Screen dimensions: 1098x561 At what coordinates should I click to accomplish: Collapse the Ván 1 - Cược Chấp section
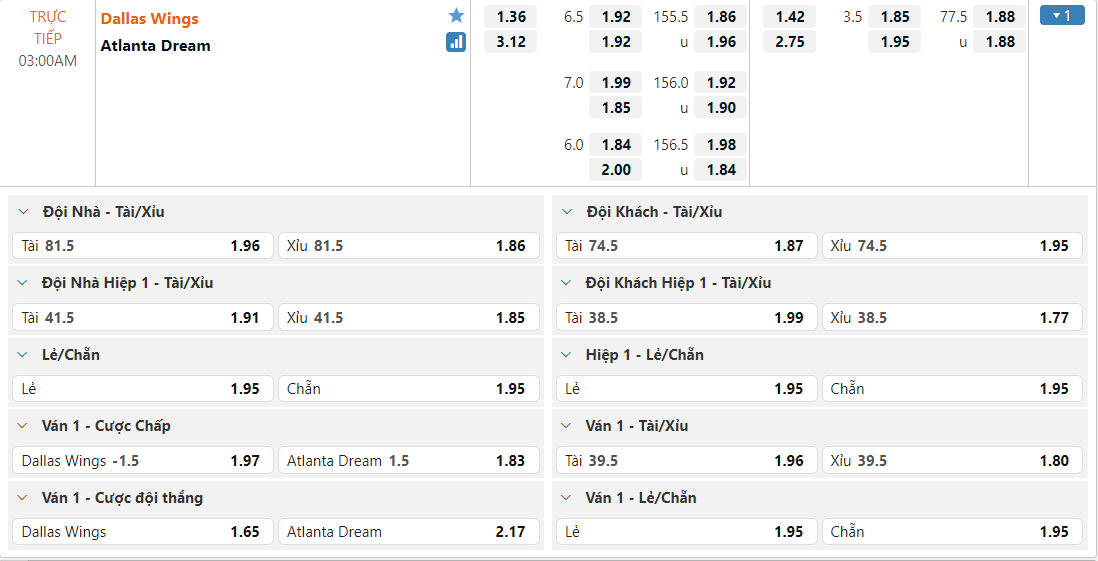(24, 426)
